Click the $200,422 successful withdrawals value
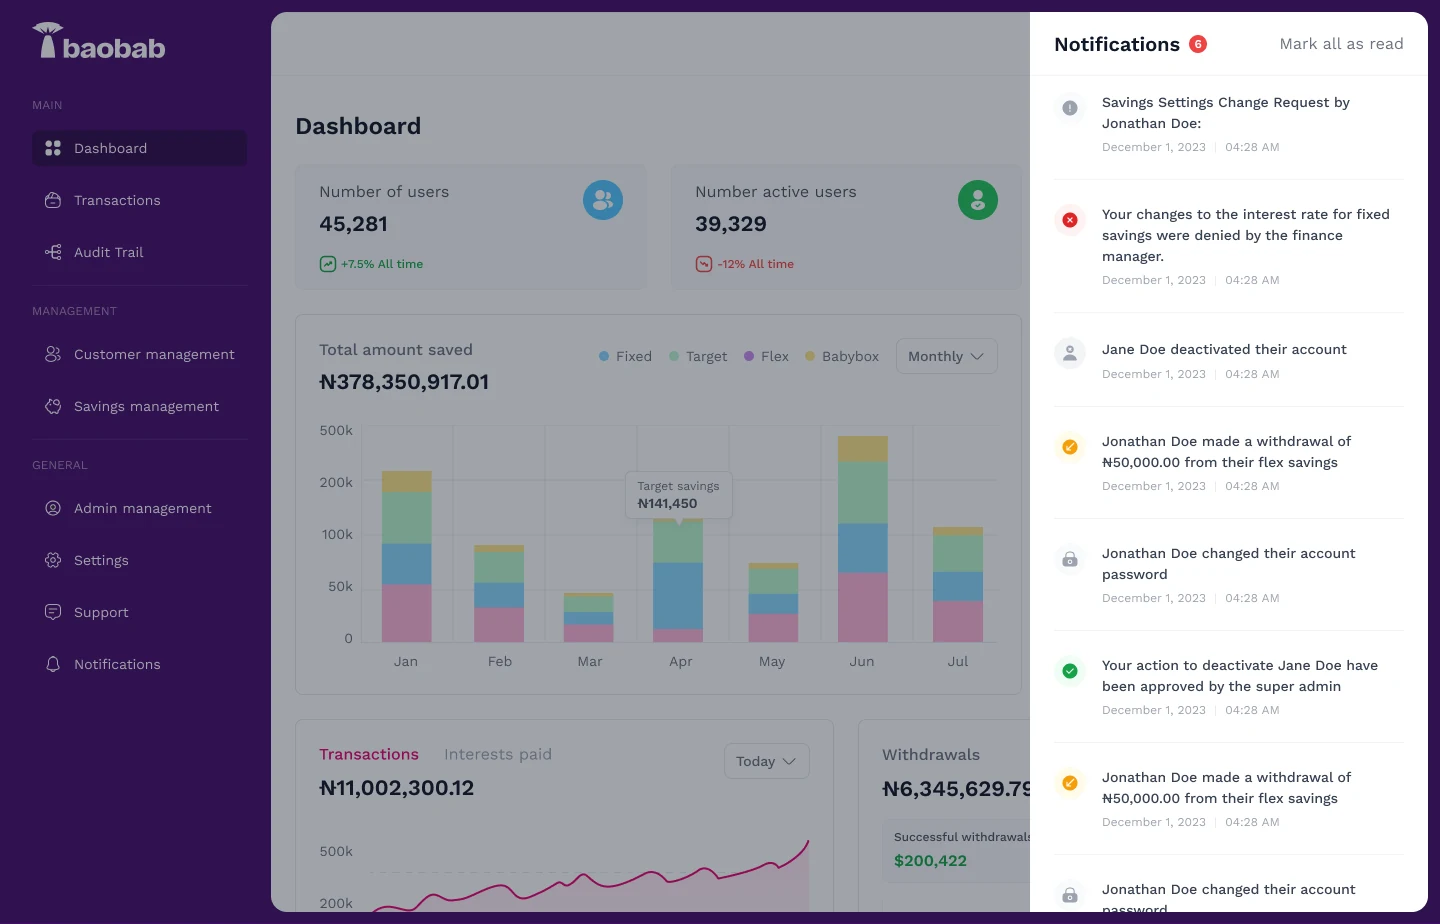Image resolution: width=1440 pixels, height=924 pixels. click(x=930, y=861)
